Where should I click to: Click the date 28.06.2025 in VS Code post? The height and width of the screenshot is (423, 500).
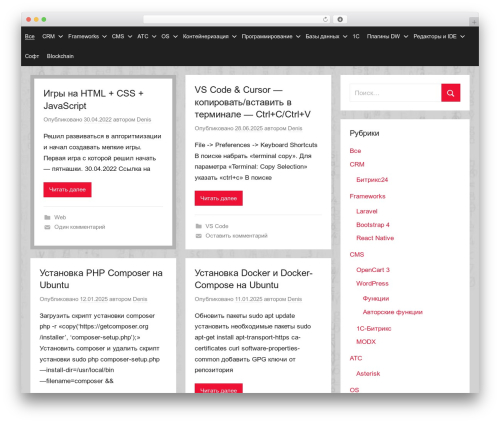tap(249, 128)
